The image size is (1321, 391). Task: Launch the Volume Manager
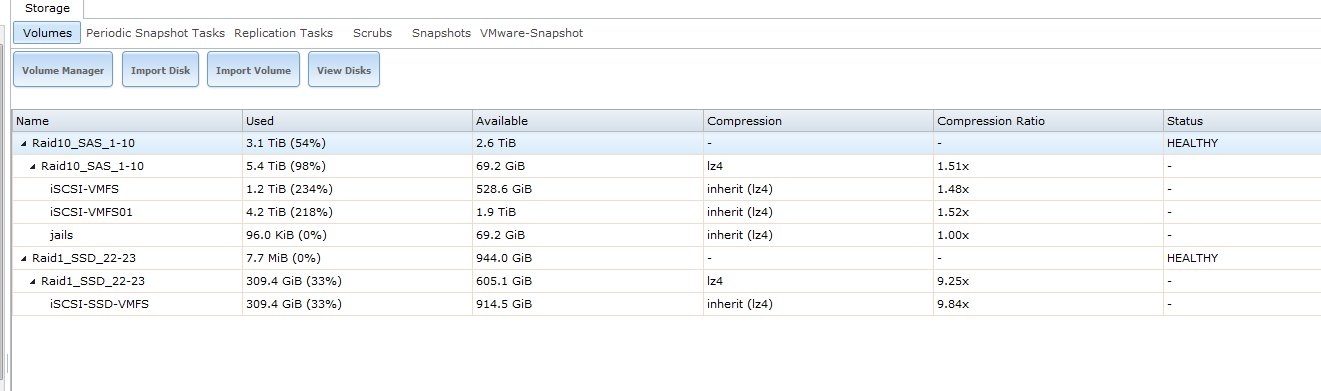(x=63, y=71)
